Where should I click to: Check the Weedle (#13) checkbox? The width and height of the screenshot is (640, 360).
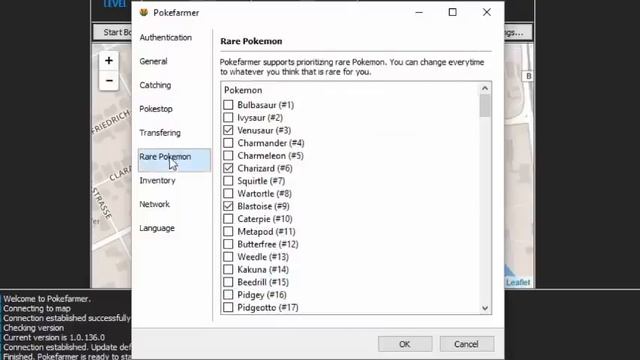coord(228,257)
